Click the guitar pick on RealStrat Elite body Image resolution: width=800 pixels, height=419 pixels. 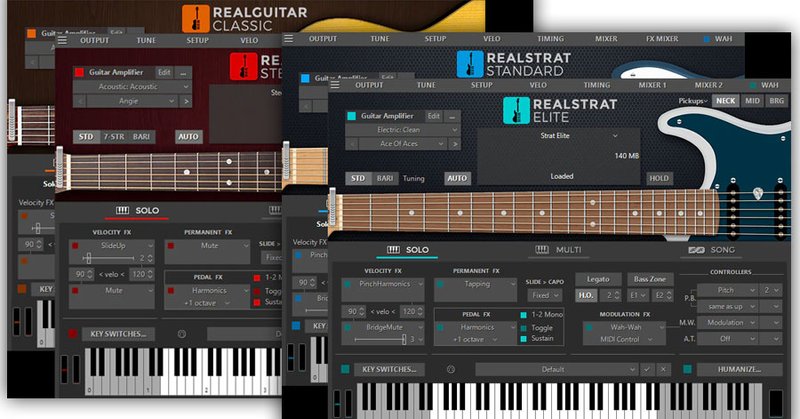(758, 193)
